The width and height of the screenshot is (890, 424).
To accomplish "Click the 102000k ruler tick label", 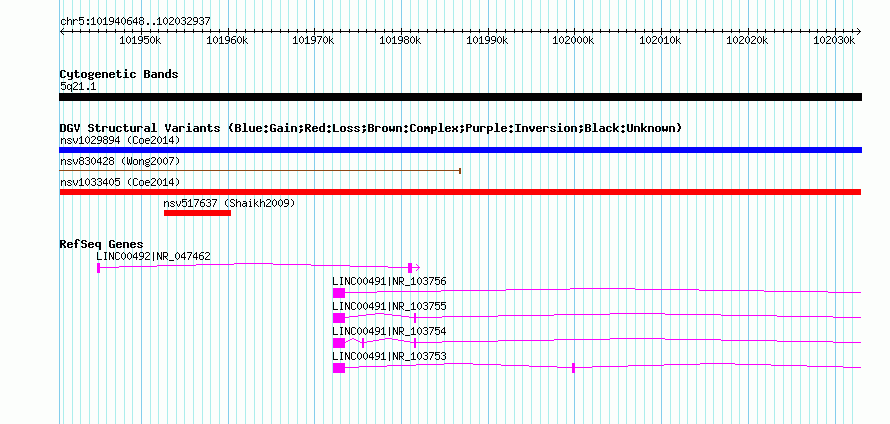I will [x=573, y=40].
